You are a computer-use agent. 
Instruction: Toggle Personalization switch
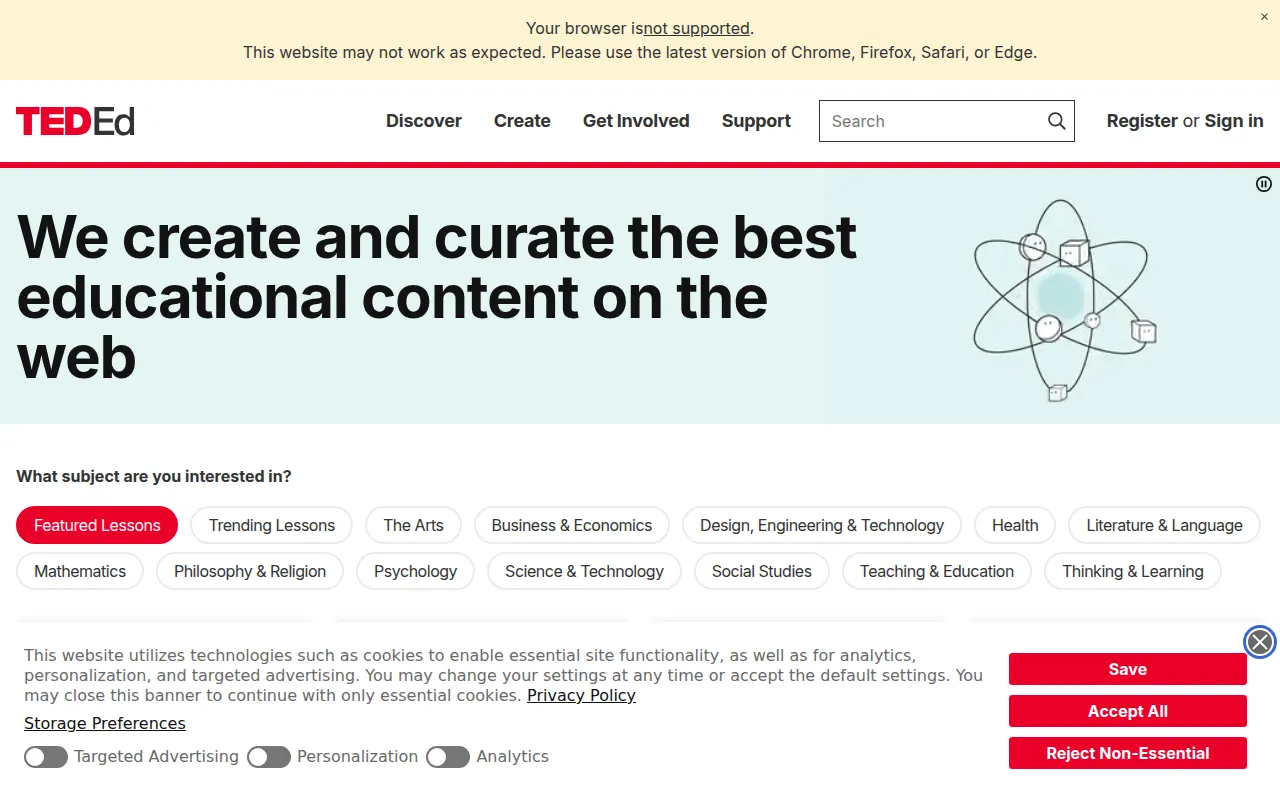(x=269, y=757)
